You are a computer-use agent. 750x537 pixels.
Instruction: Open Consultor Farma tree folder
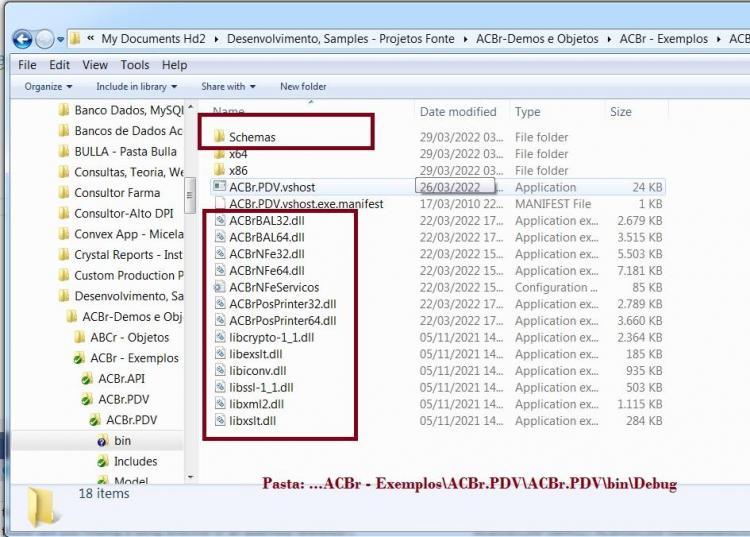(109, 193)
